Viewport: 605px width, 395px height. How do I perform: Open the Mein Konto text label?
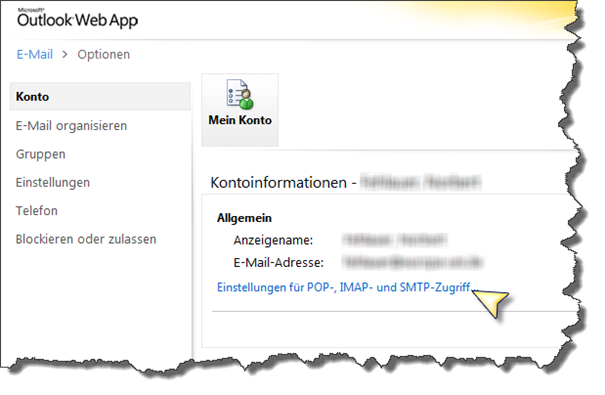coord(240,120)
